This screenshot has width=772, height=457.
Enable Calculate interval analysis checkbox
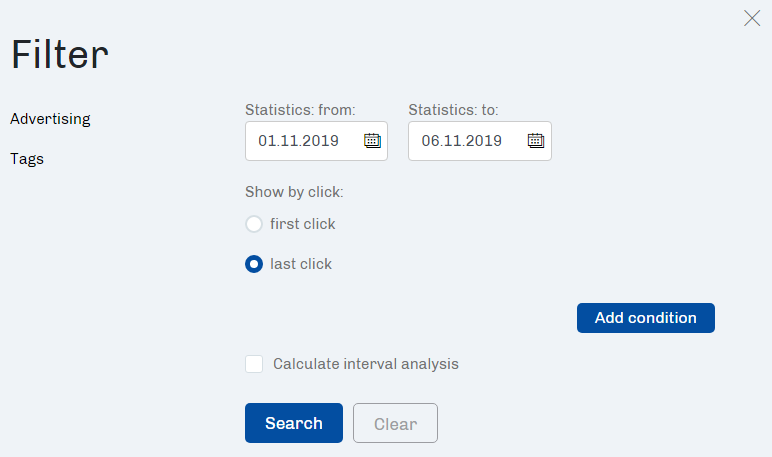(x=254, y=364)
